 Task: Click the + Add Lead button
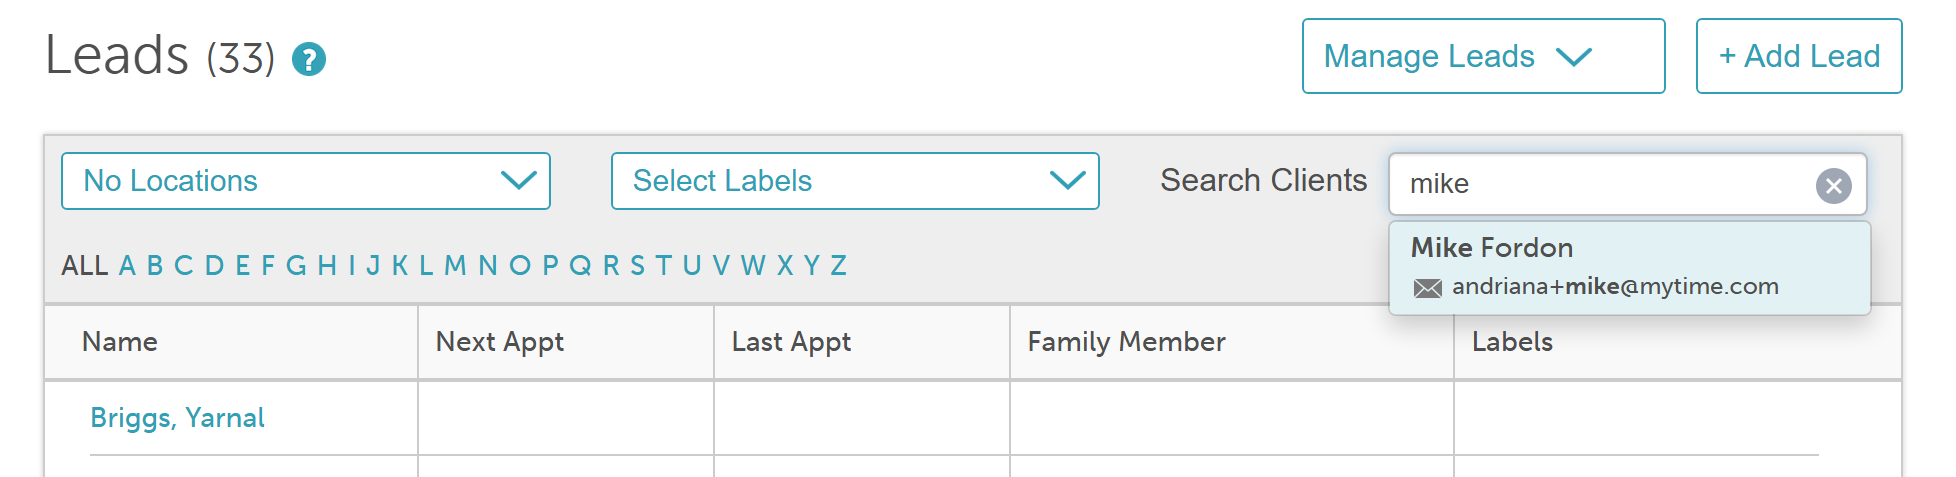(x=1798, y=57)
